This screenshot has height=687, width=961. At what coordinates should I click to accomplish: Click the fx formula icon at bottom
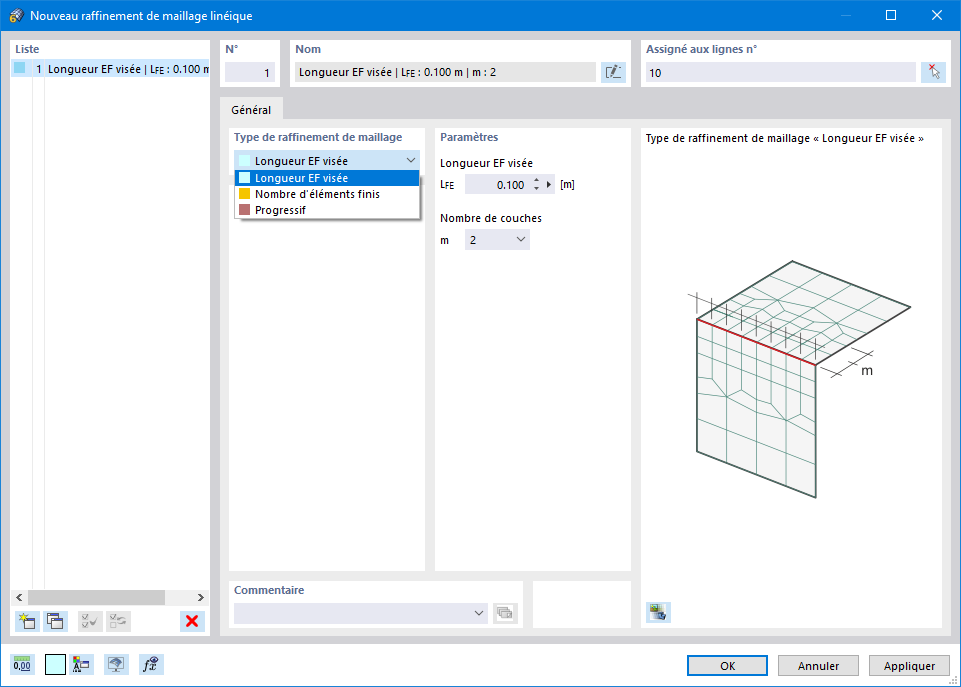tap(151, 665)
